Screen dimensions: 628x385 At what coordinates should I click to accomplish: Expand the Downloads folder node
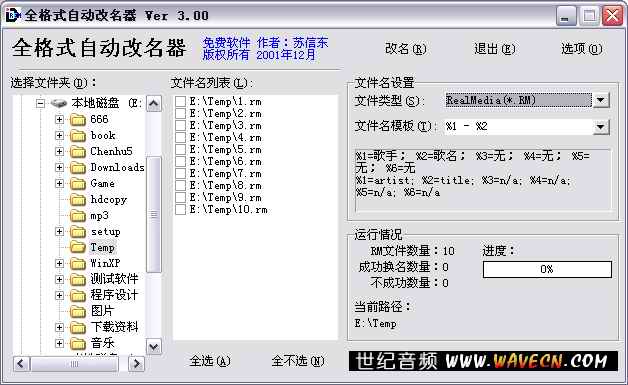click(x=59, y=167)
